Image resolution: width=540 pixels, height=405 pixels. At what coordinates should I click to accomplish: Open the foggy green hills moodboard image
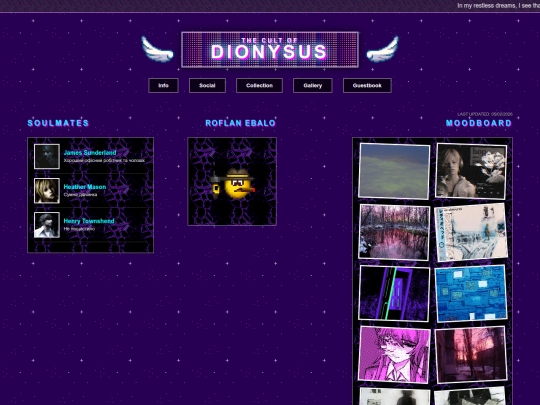(x=394, y=171)
